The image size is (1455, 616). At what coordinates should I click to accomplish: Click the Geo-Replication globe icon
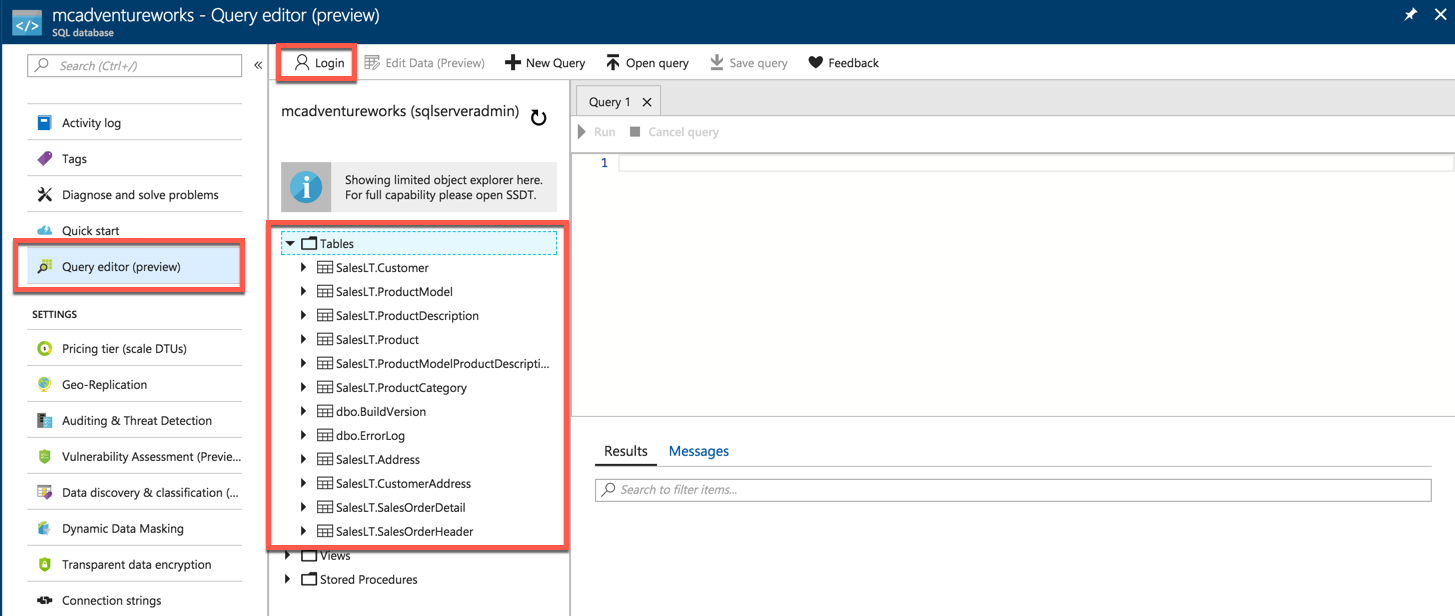[x=44, y=385]
